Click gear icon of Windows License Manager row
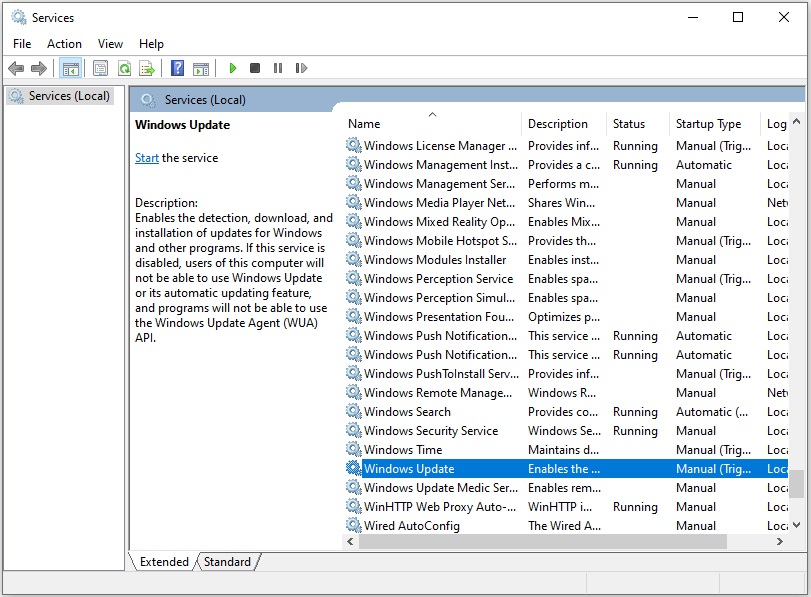This screenshot has width=811, height=597. 354,145
